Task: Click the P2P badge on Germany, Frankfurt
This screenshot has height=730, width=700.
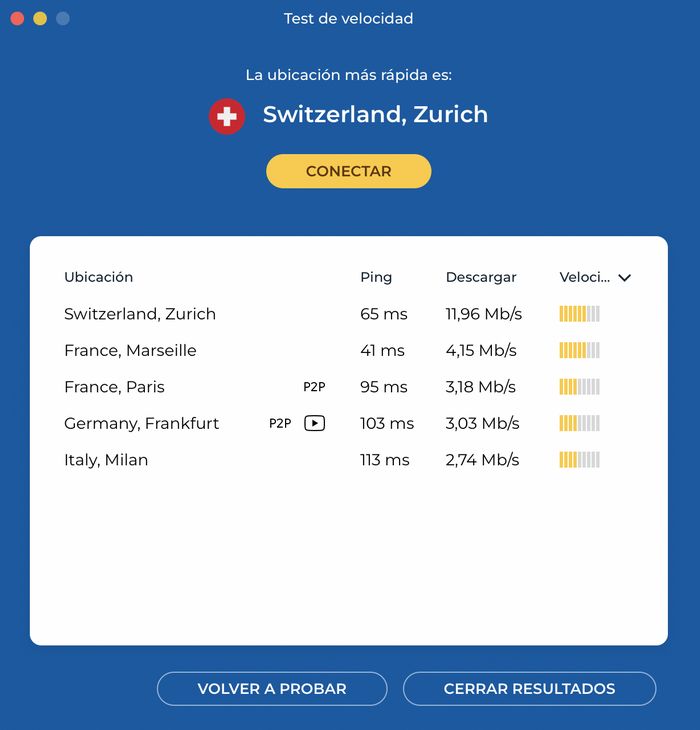Action: coord(280,423)
